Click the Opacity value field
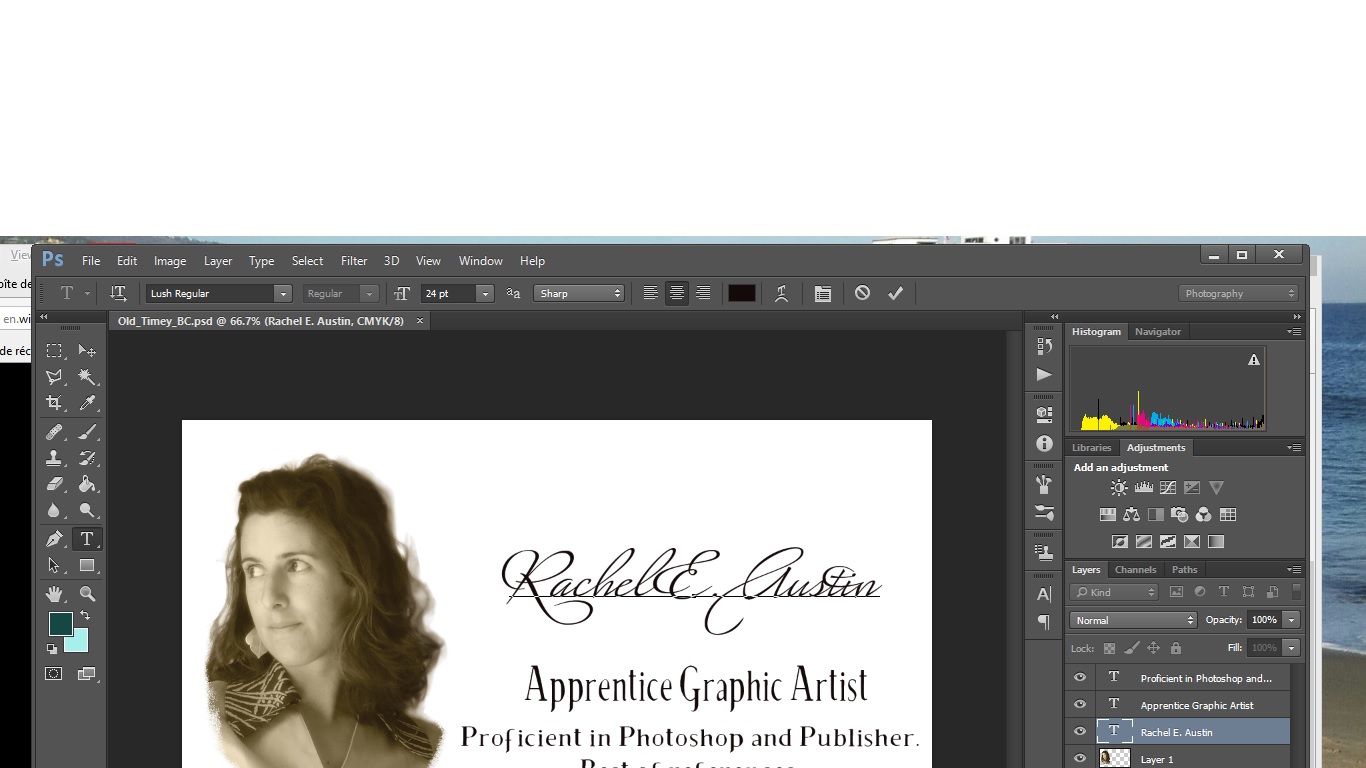This screenshot has width=1366, height=768. (1265, 620)
